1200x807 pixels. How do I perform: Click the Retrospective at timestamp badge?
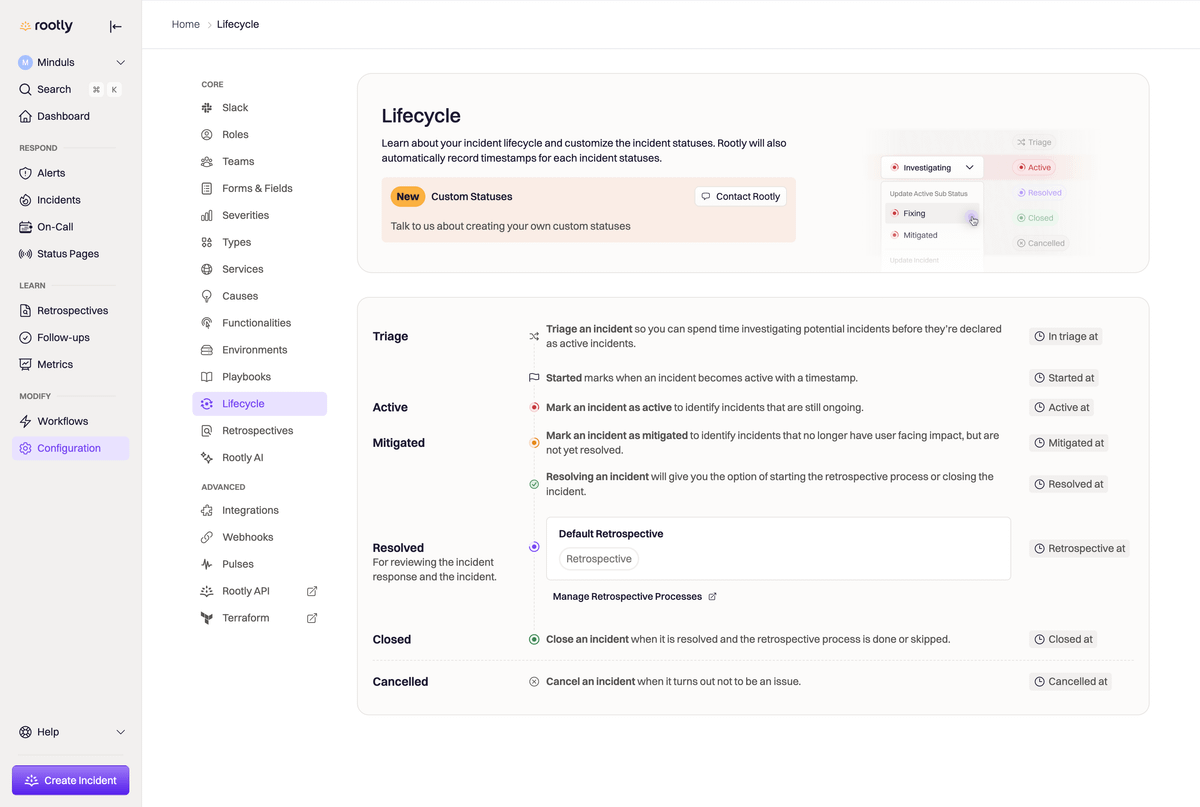(1080, 549)
